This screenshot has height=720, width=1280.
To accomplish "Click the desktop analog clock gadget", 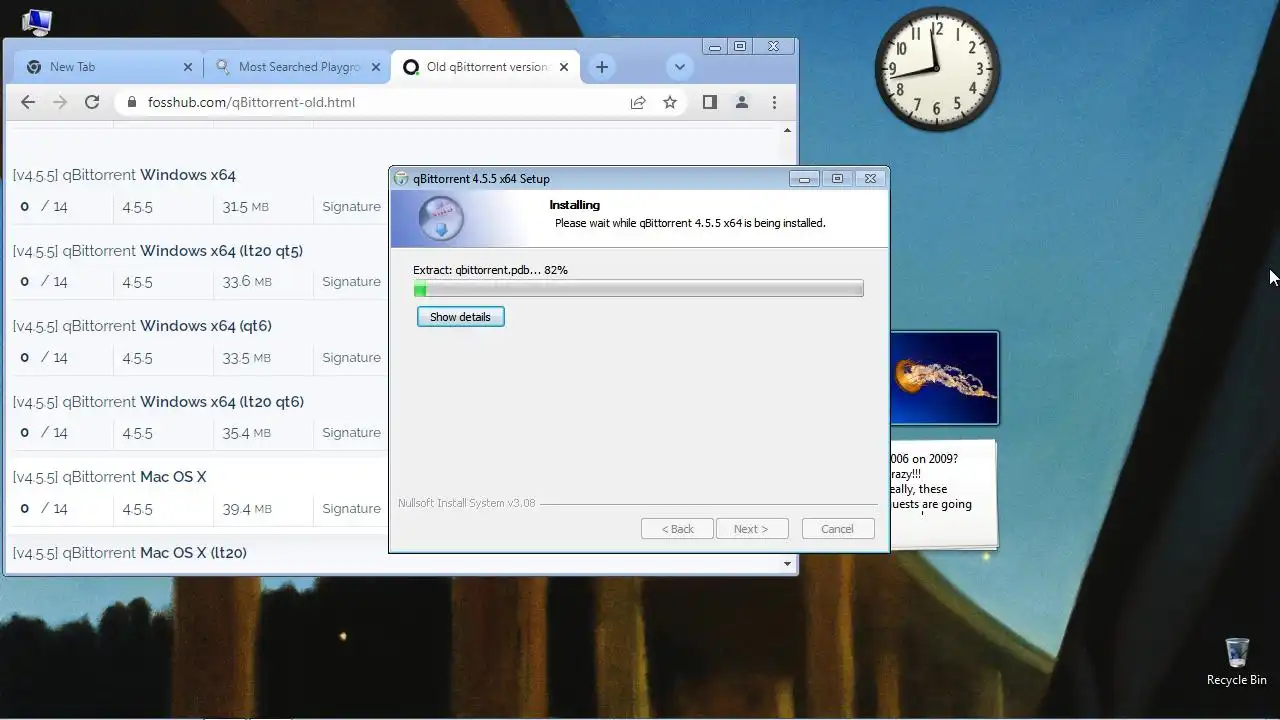I will click(x=937, y=69).
